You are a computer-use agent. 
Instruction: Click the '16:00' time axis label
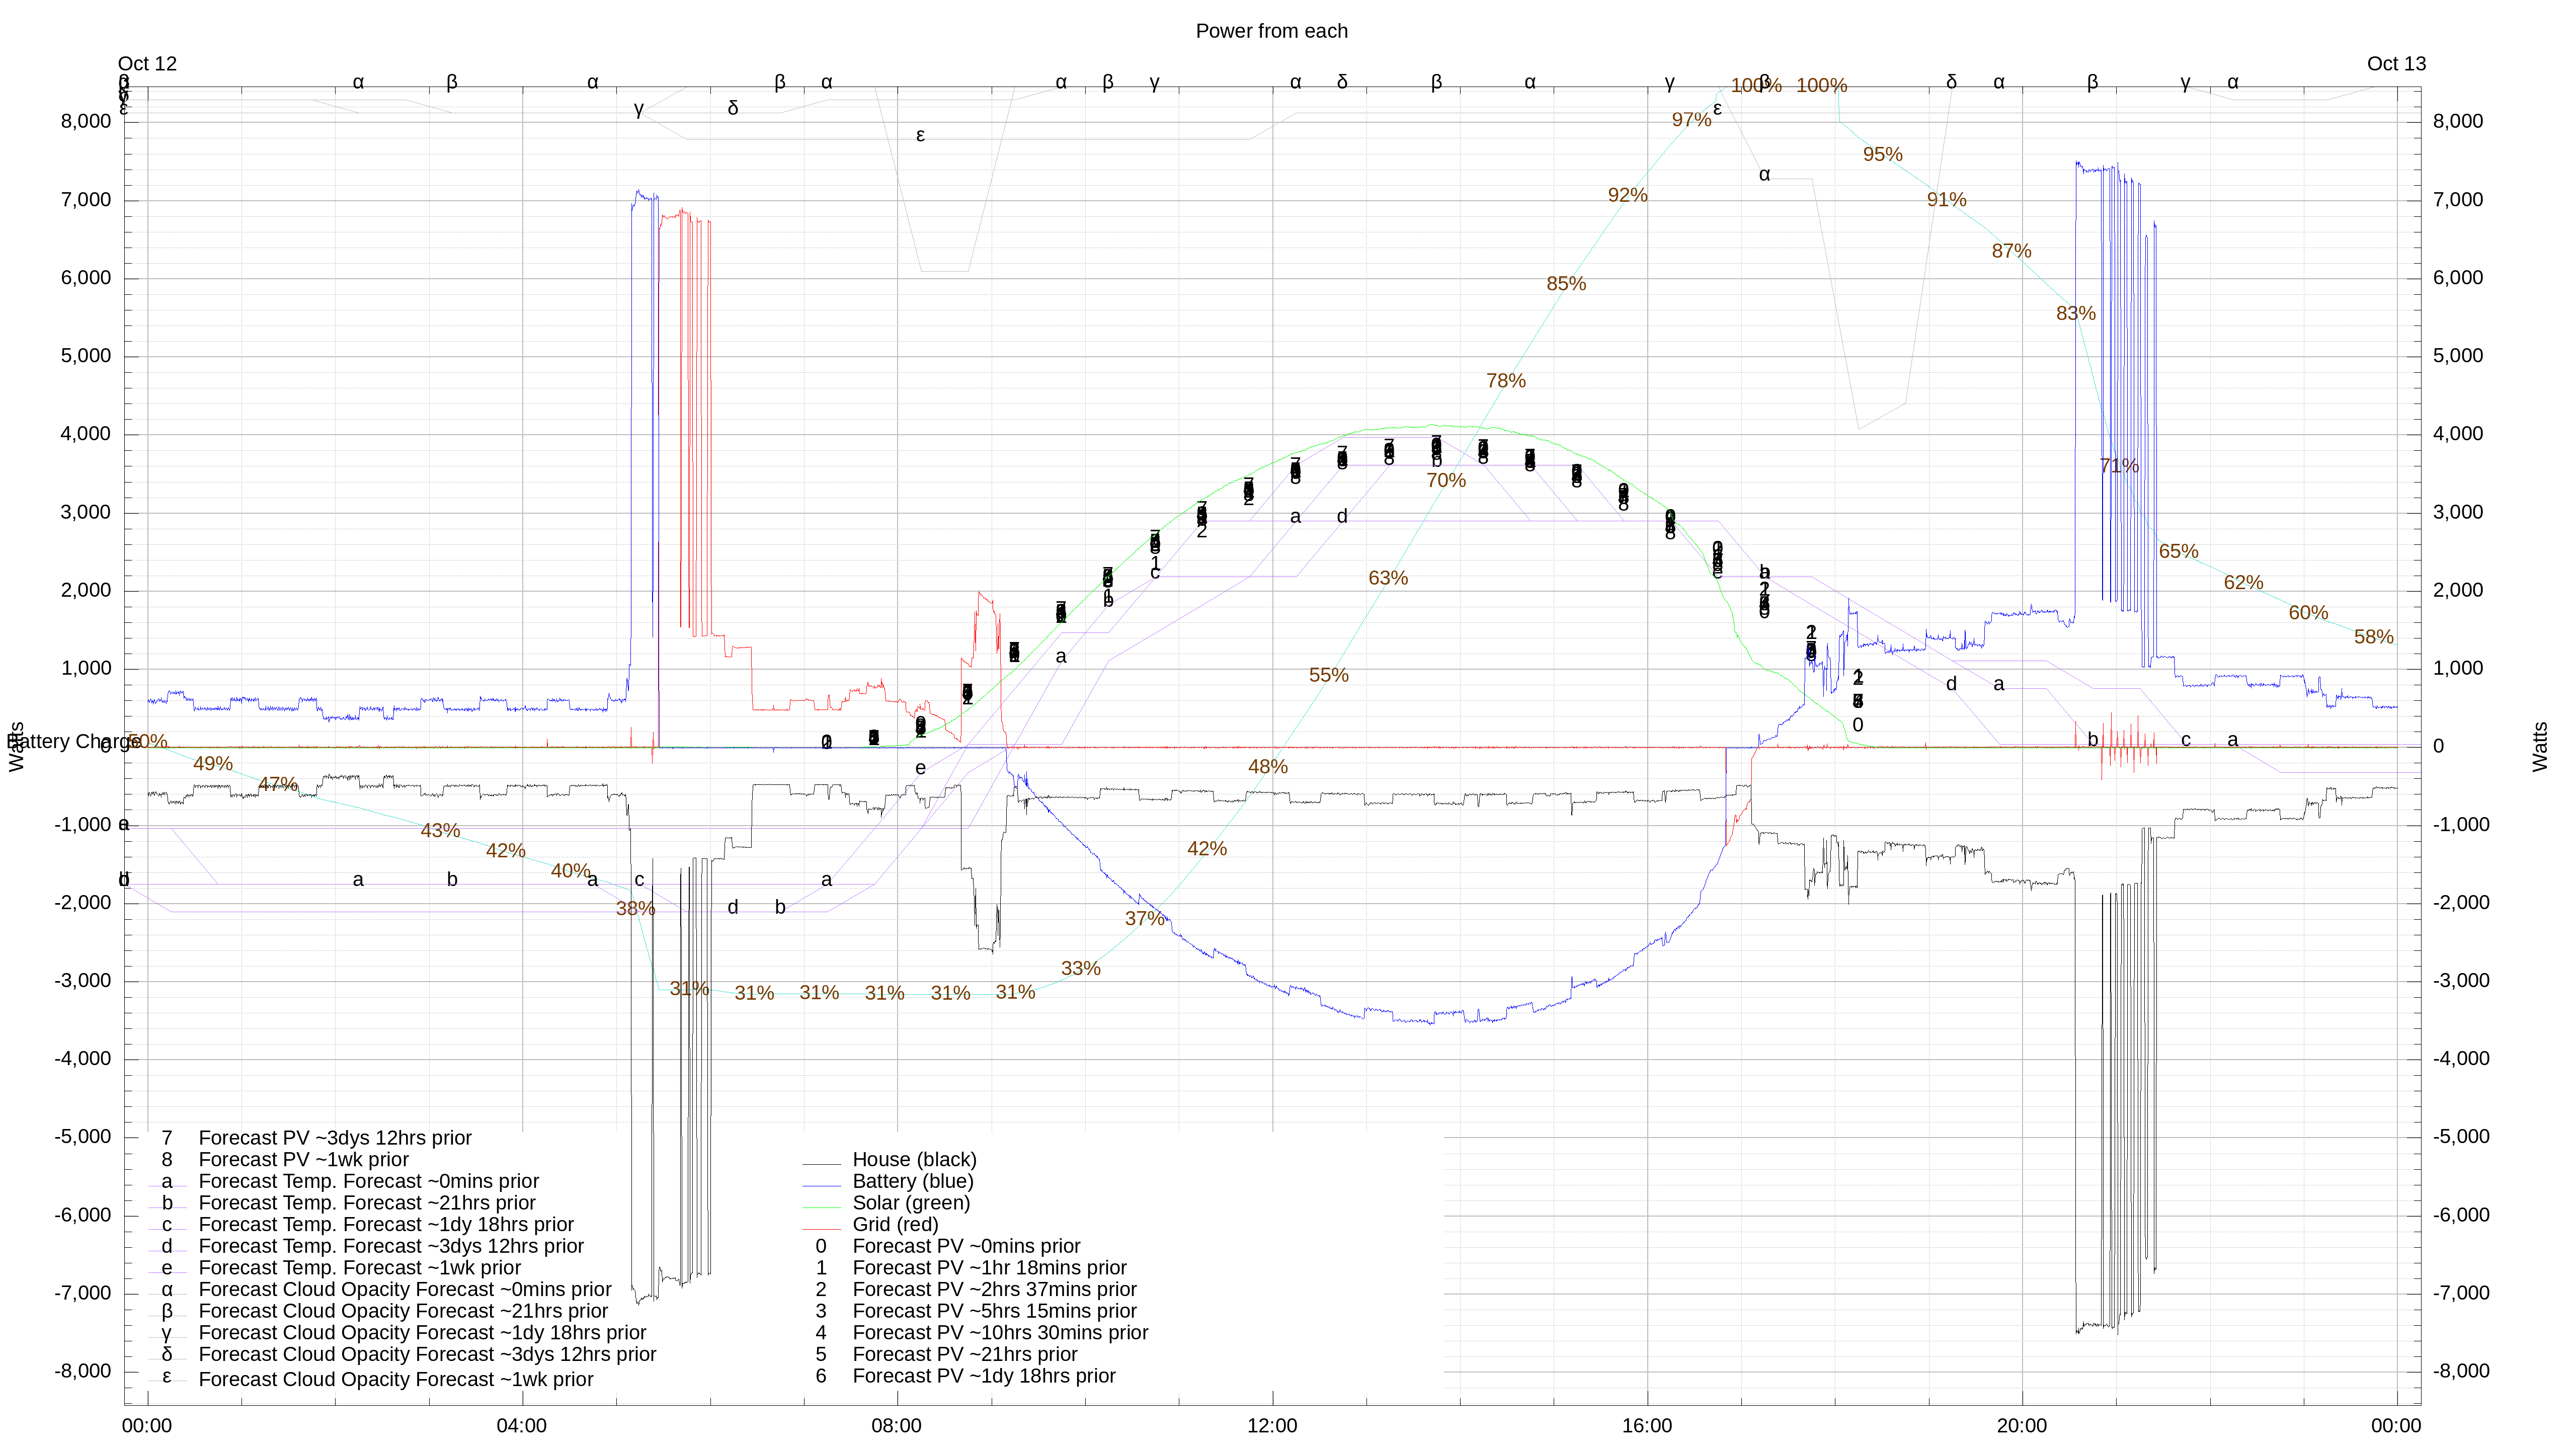[x=1647, y=1426]
